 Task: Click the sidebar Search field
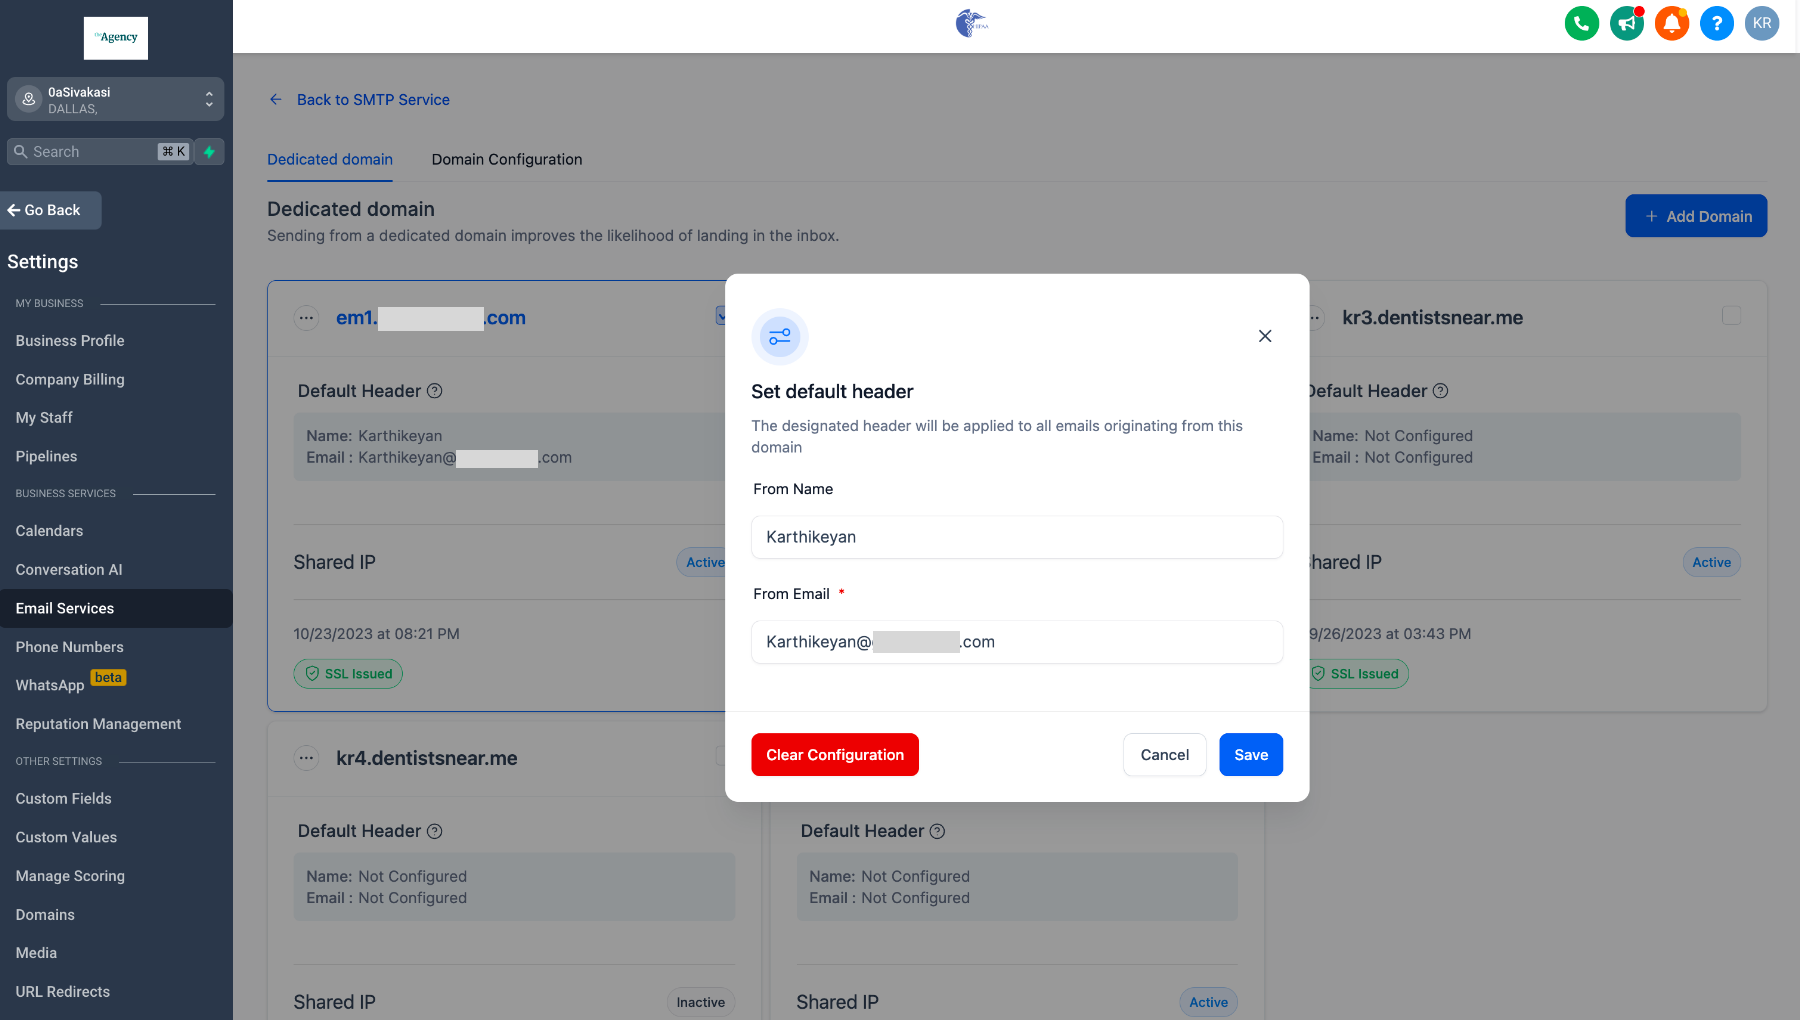99,152
